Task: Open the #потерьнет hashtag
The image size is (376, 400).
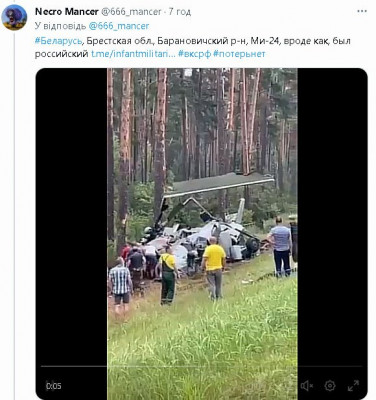Action: 239,54
